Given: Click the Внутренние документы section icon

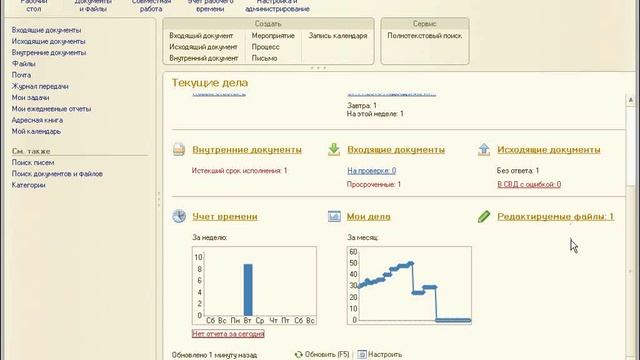Looking at the screenshot, I should coord(179,149).
